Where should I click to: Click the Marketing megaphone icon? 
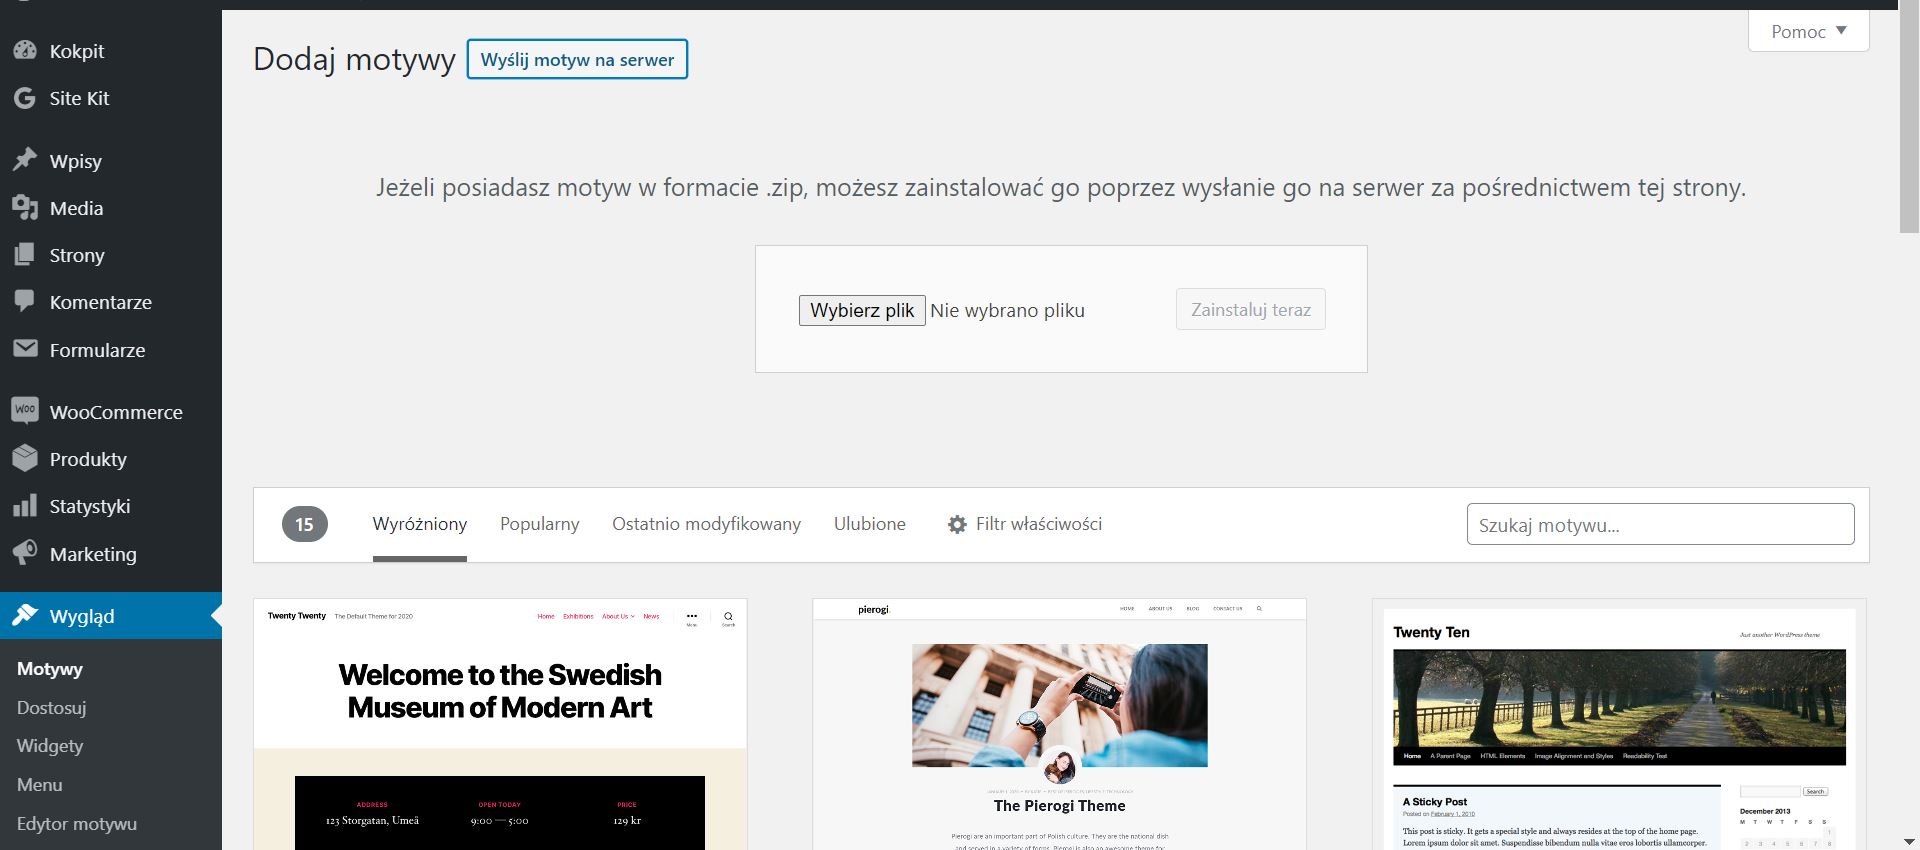point(25,553)
